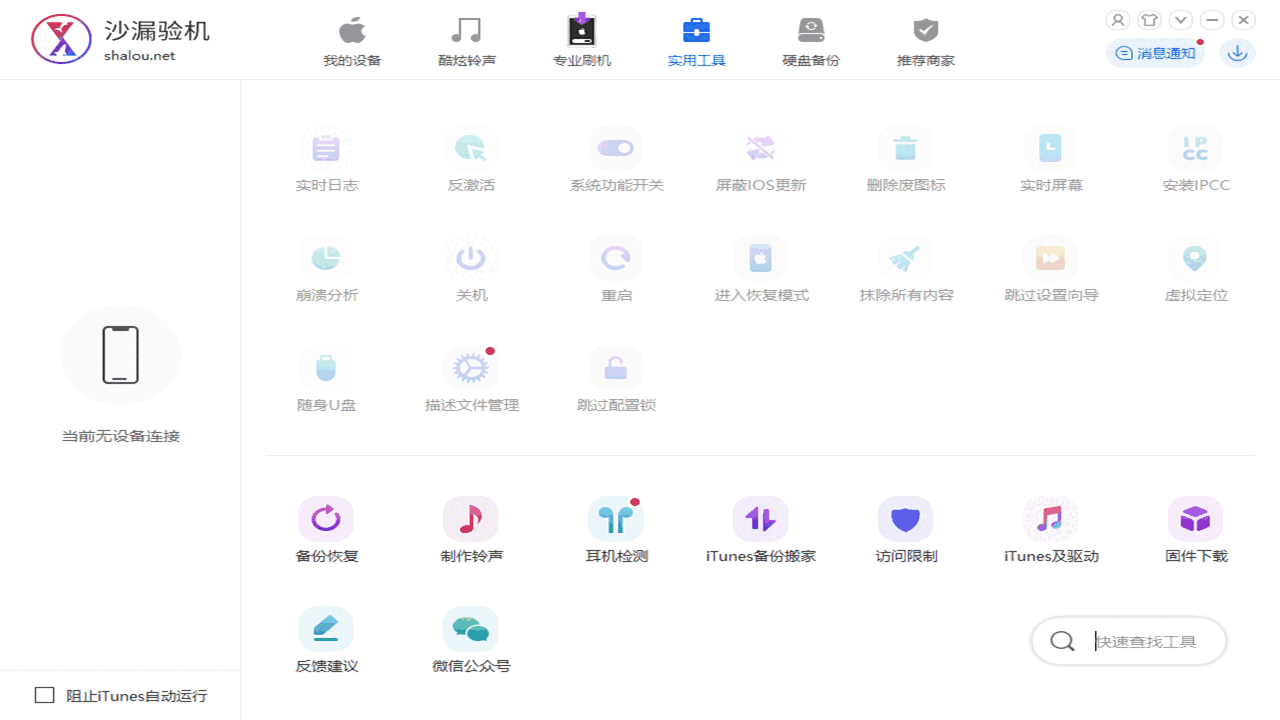Viewport: 1280px width, 720px height.
Task: Select the 跳过配置锁 skip config lock tool
Action: point(616,379)
